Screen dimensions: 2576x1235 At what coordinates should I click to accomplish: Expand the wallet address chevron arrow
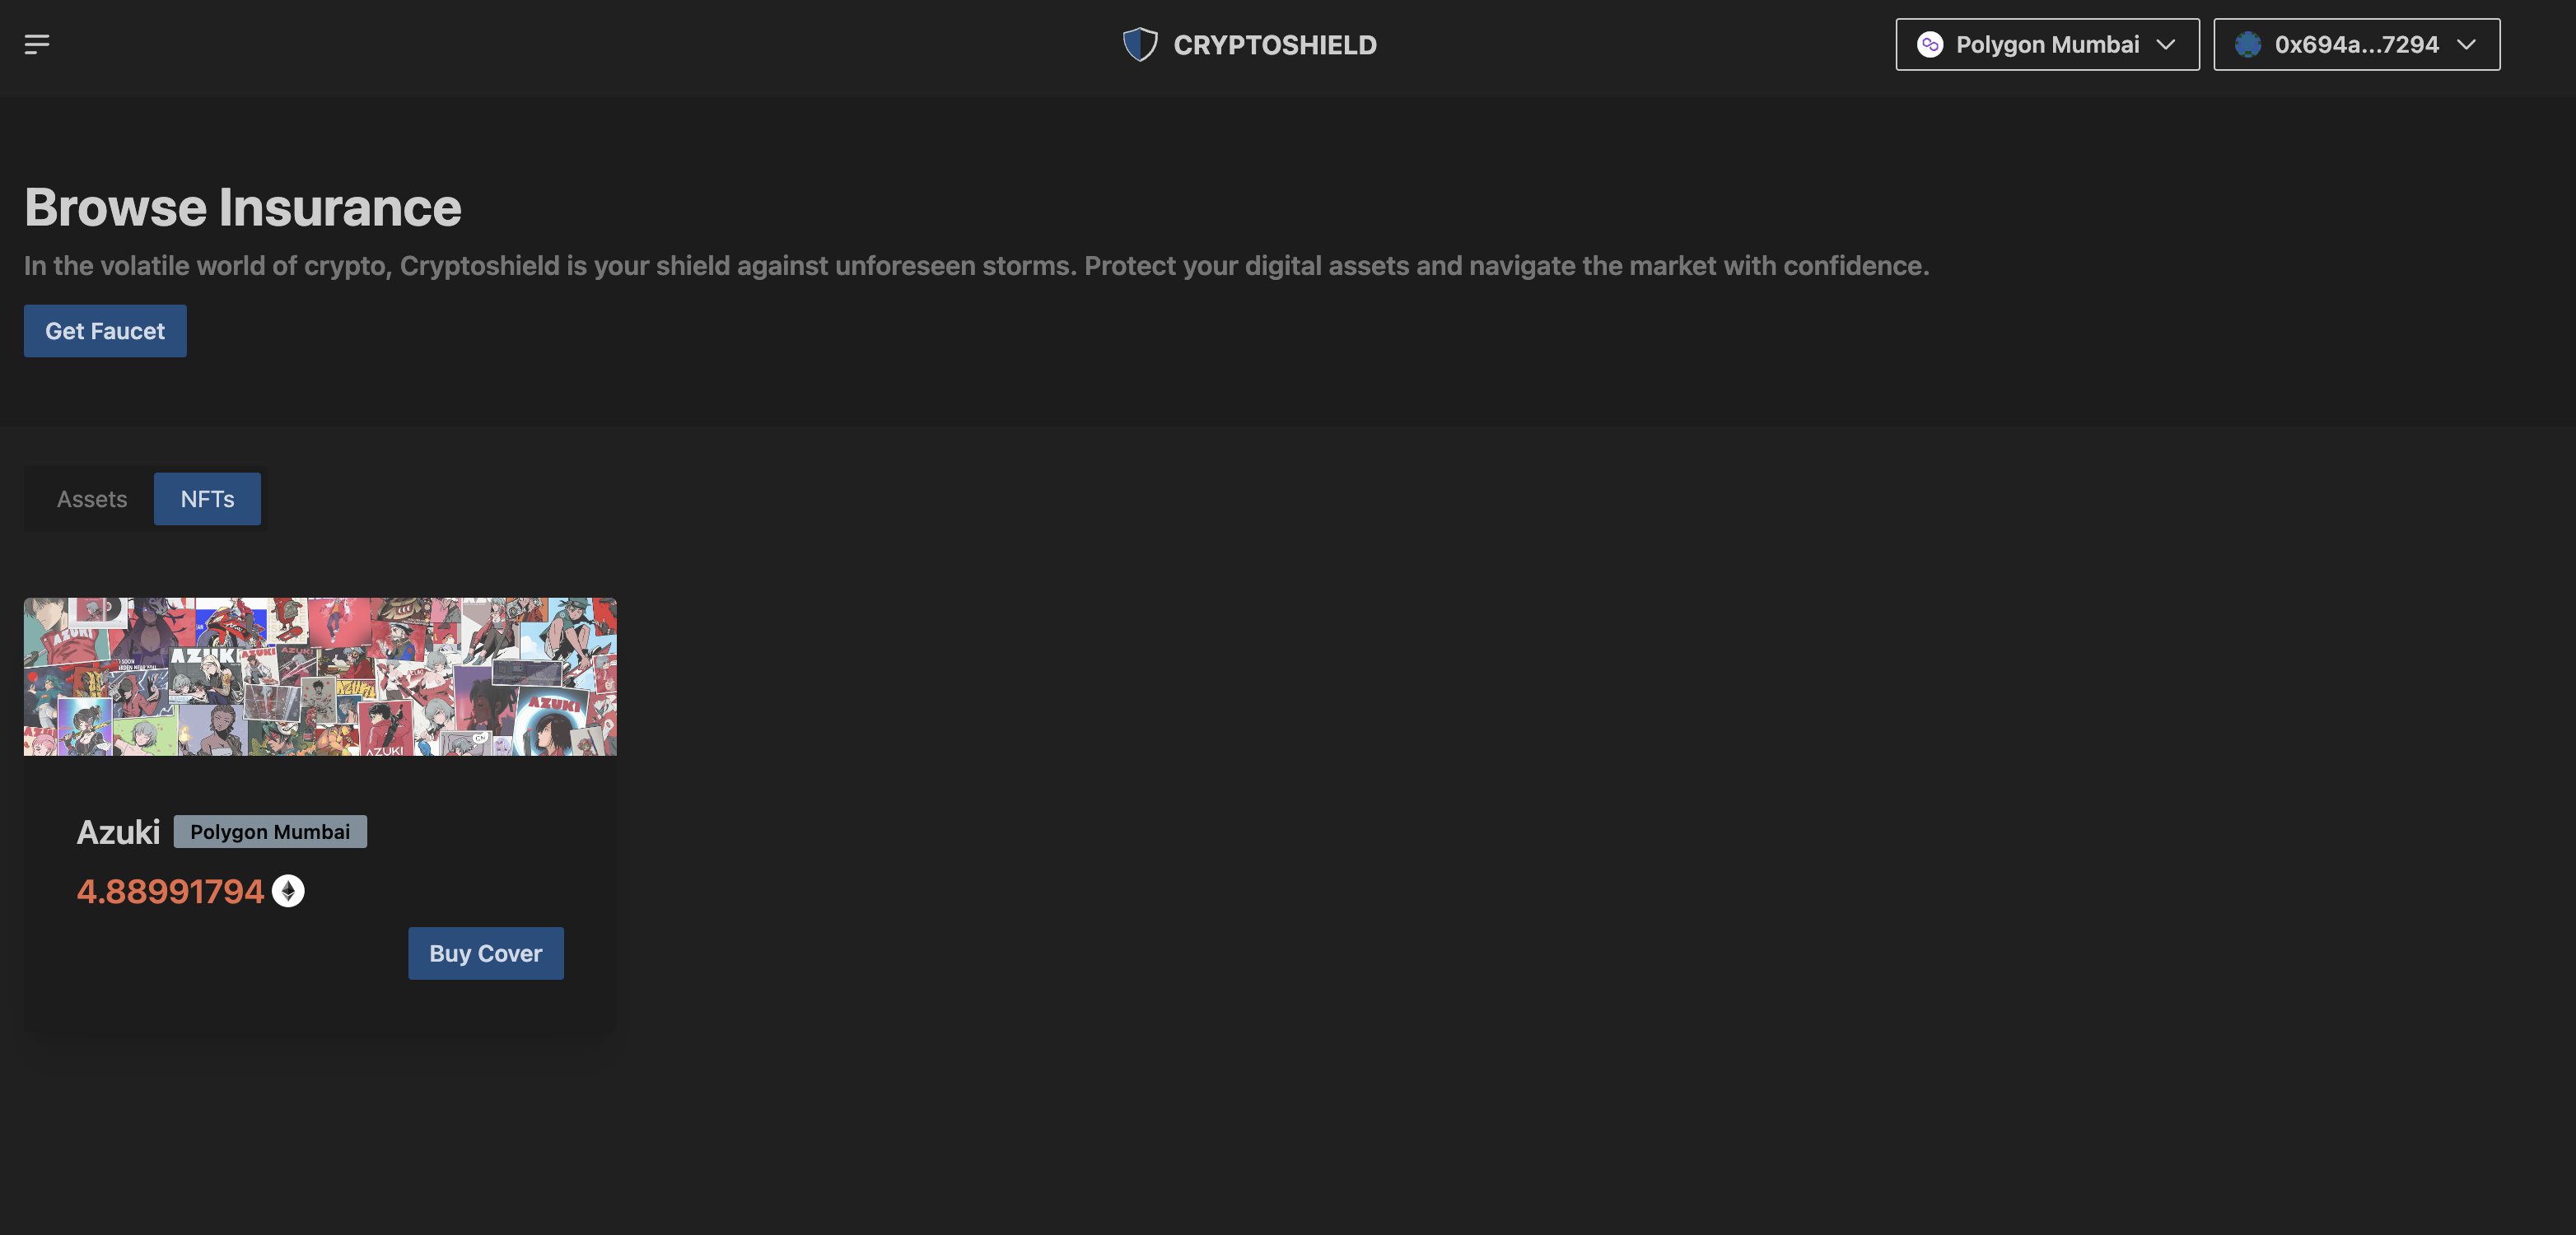coord(2467,44)
